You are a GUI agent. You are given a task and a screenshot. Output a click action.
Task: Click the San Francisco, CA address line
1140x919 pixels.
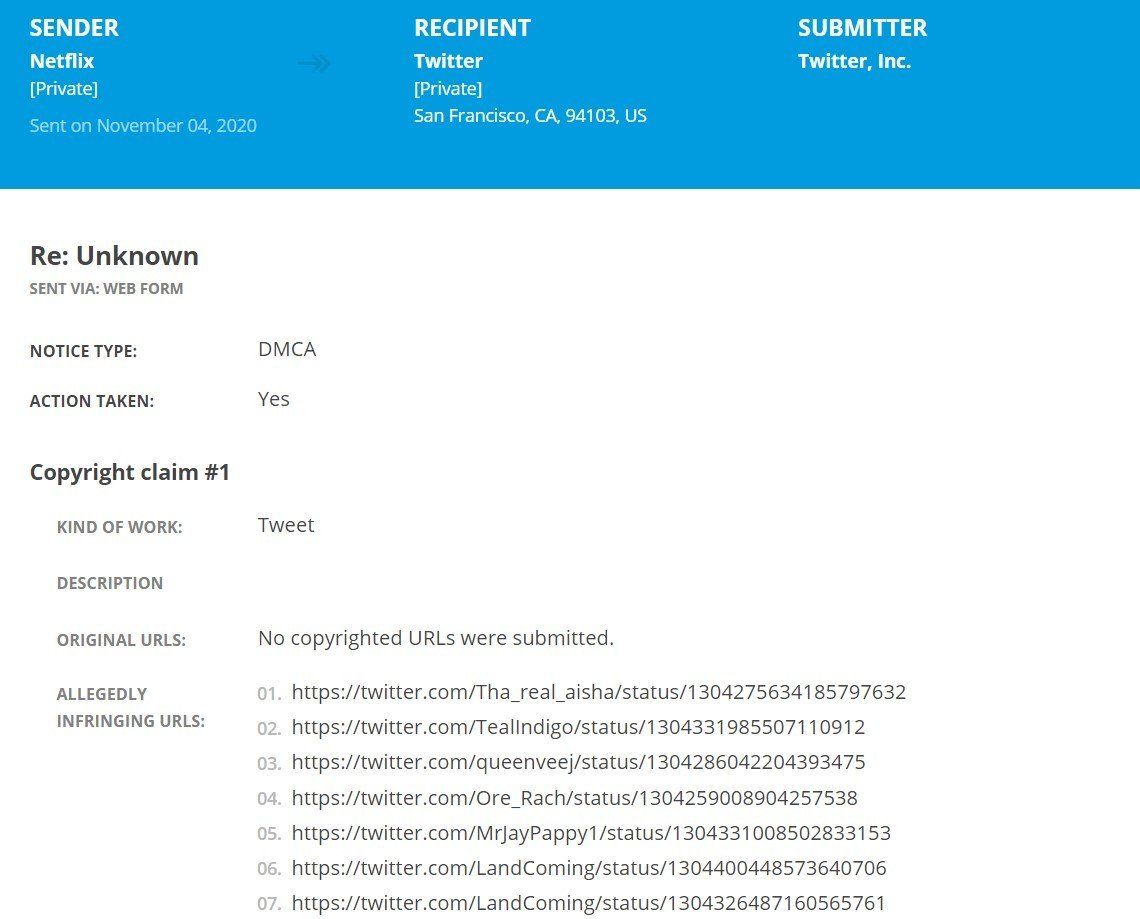[530, 116]
